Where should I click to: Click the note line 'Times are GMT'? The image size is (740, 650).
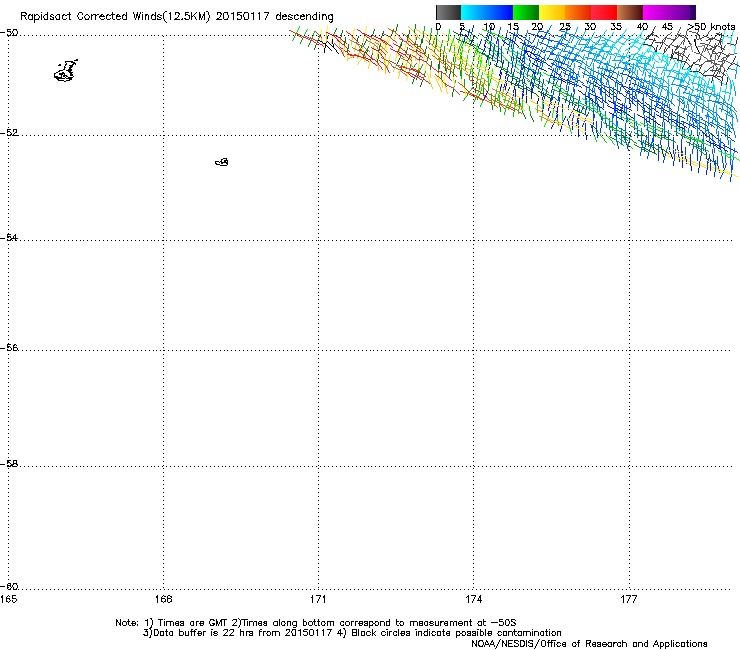192,623
